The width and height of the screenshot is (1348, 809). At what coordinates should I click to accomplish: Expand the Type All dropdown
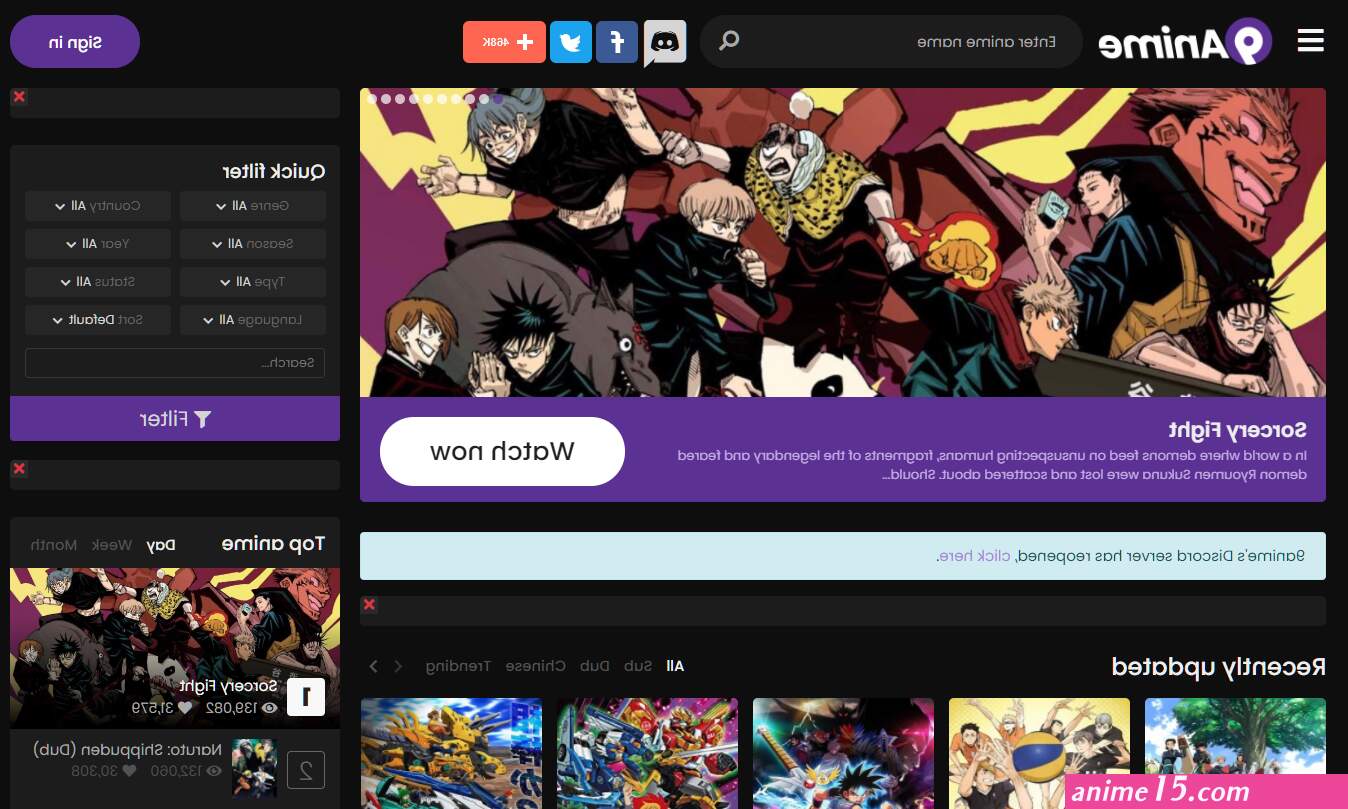click(x=253, y=282)
